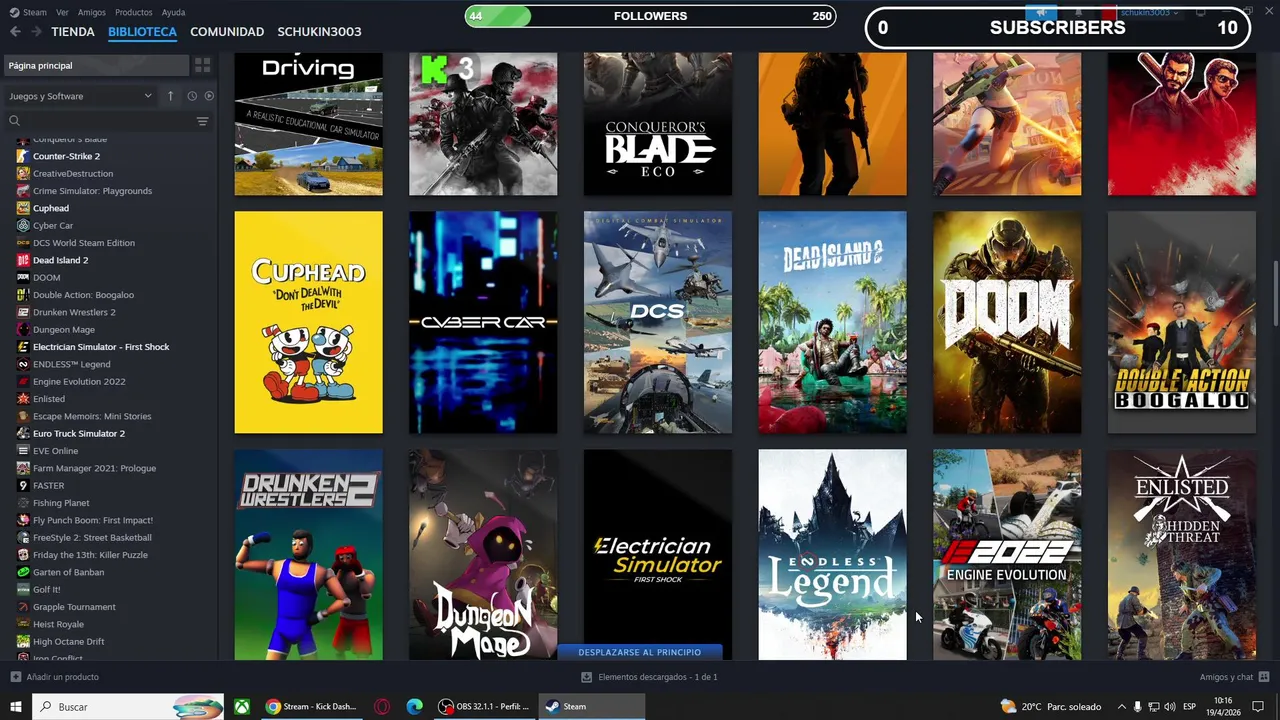
Task: Click the Fishing Planet list icon
Action: click(x=23, y=503)
